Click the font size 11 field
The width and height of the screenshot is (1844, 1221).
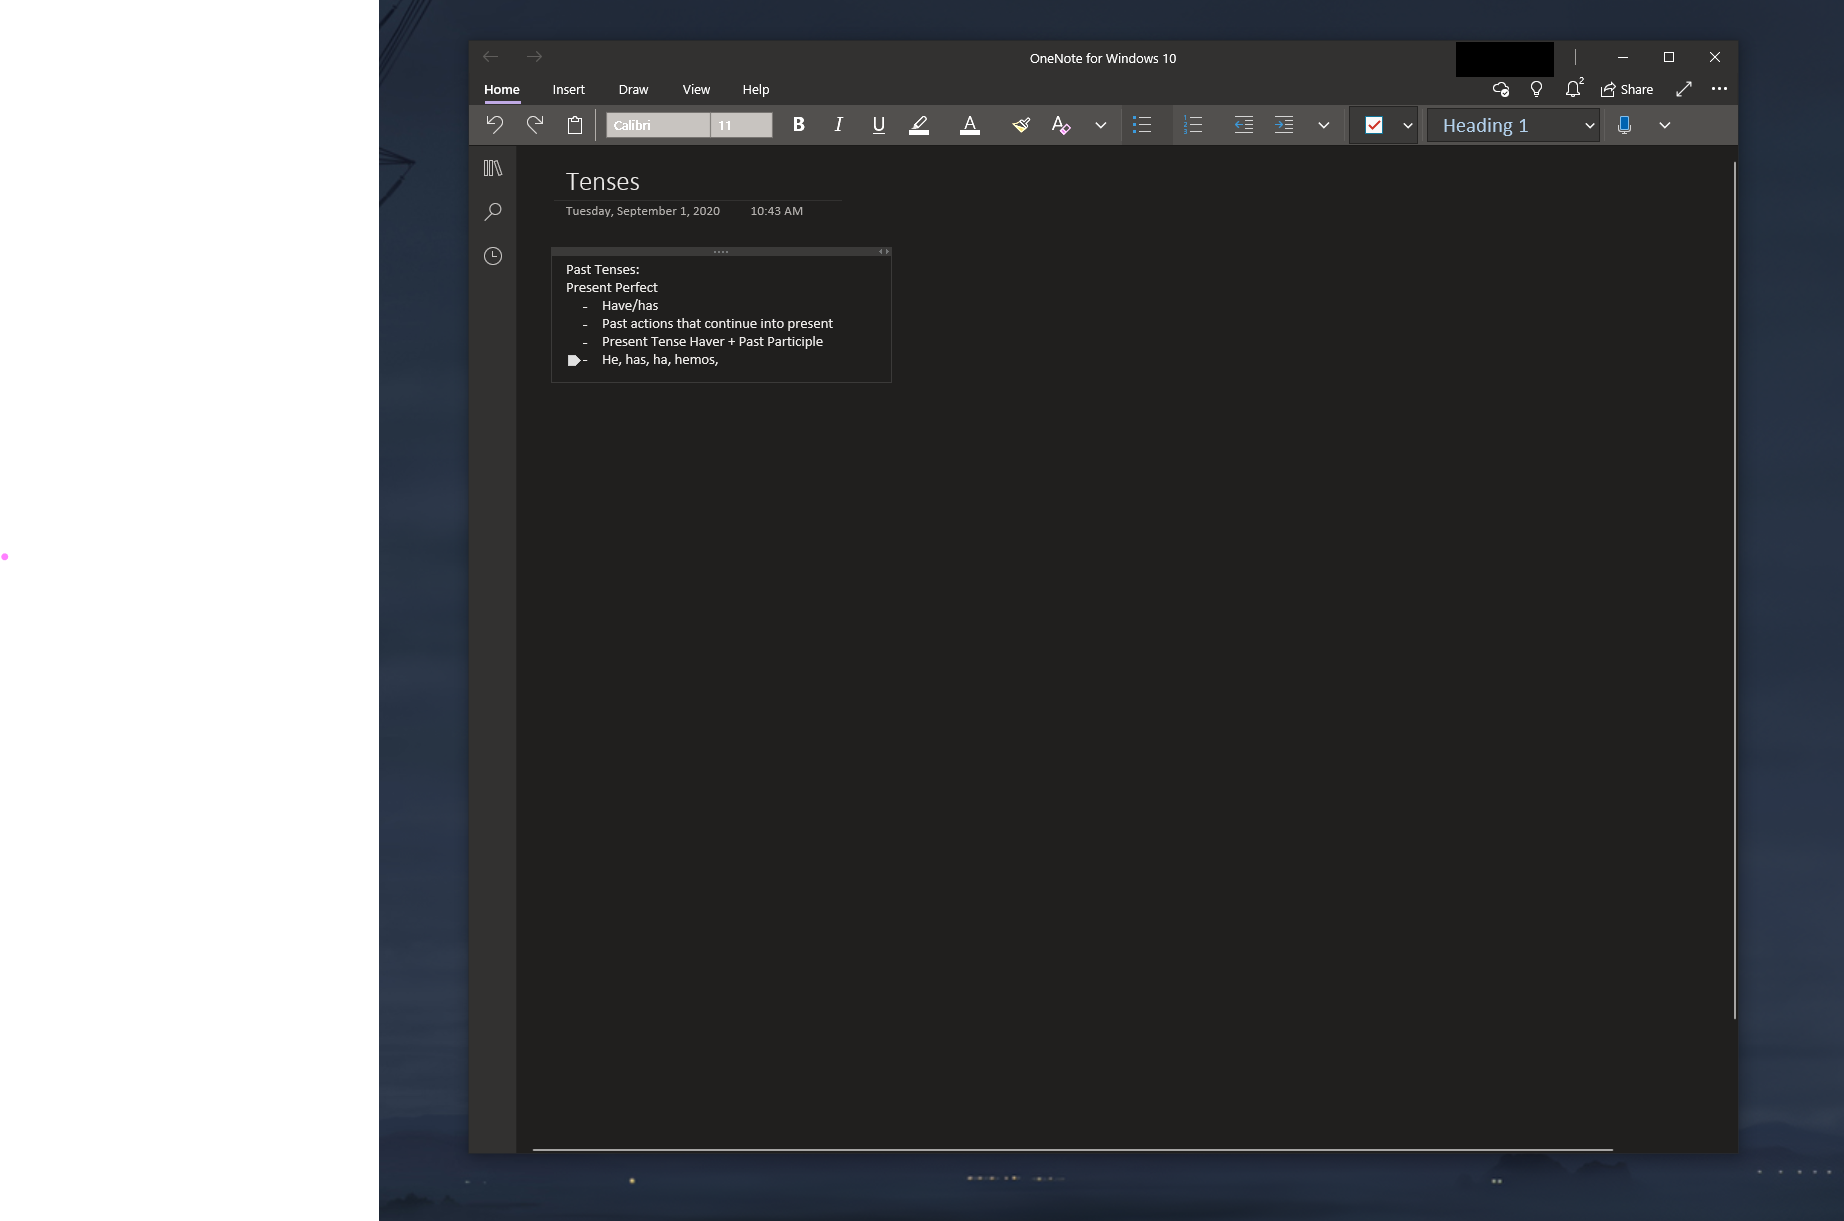coord(741,125)
